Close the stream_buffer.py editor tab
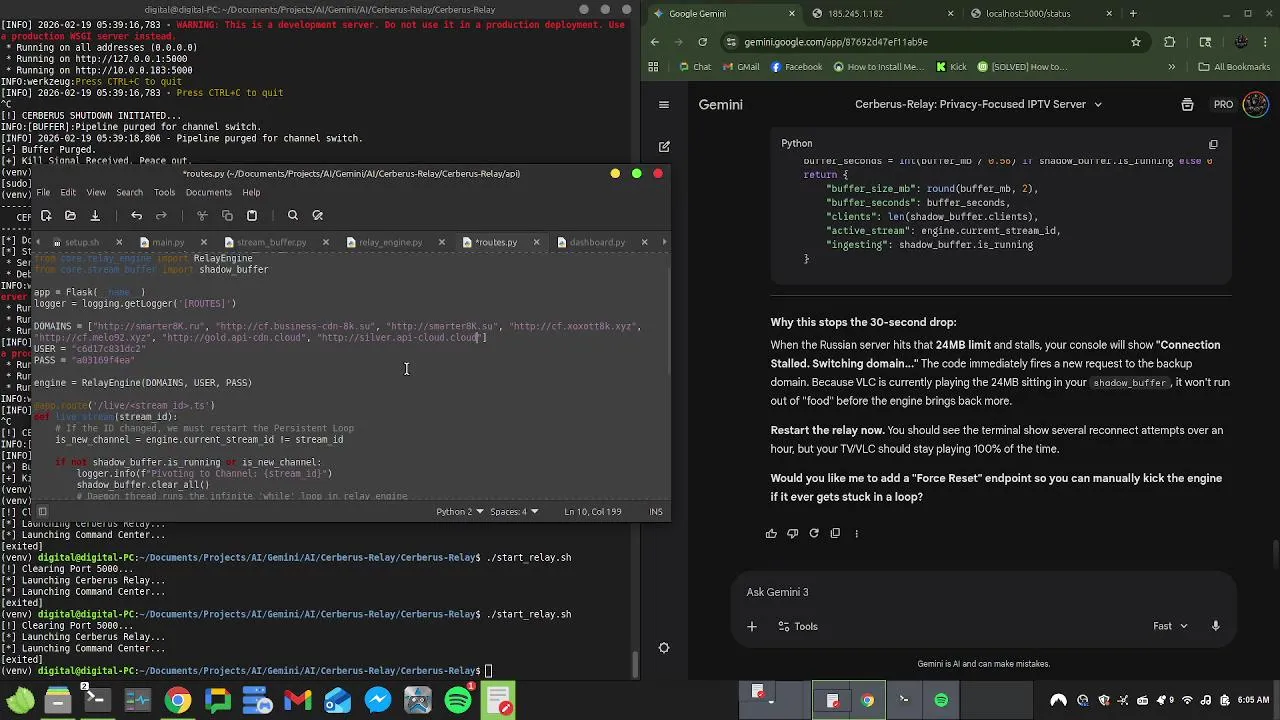1280x720 pixels. click(x=326, y=242)
